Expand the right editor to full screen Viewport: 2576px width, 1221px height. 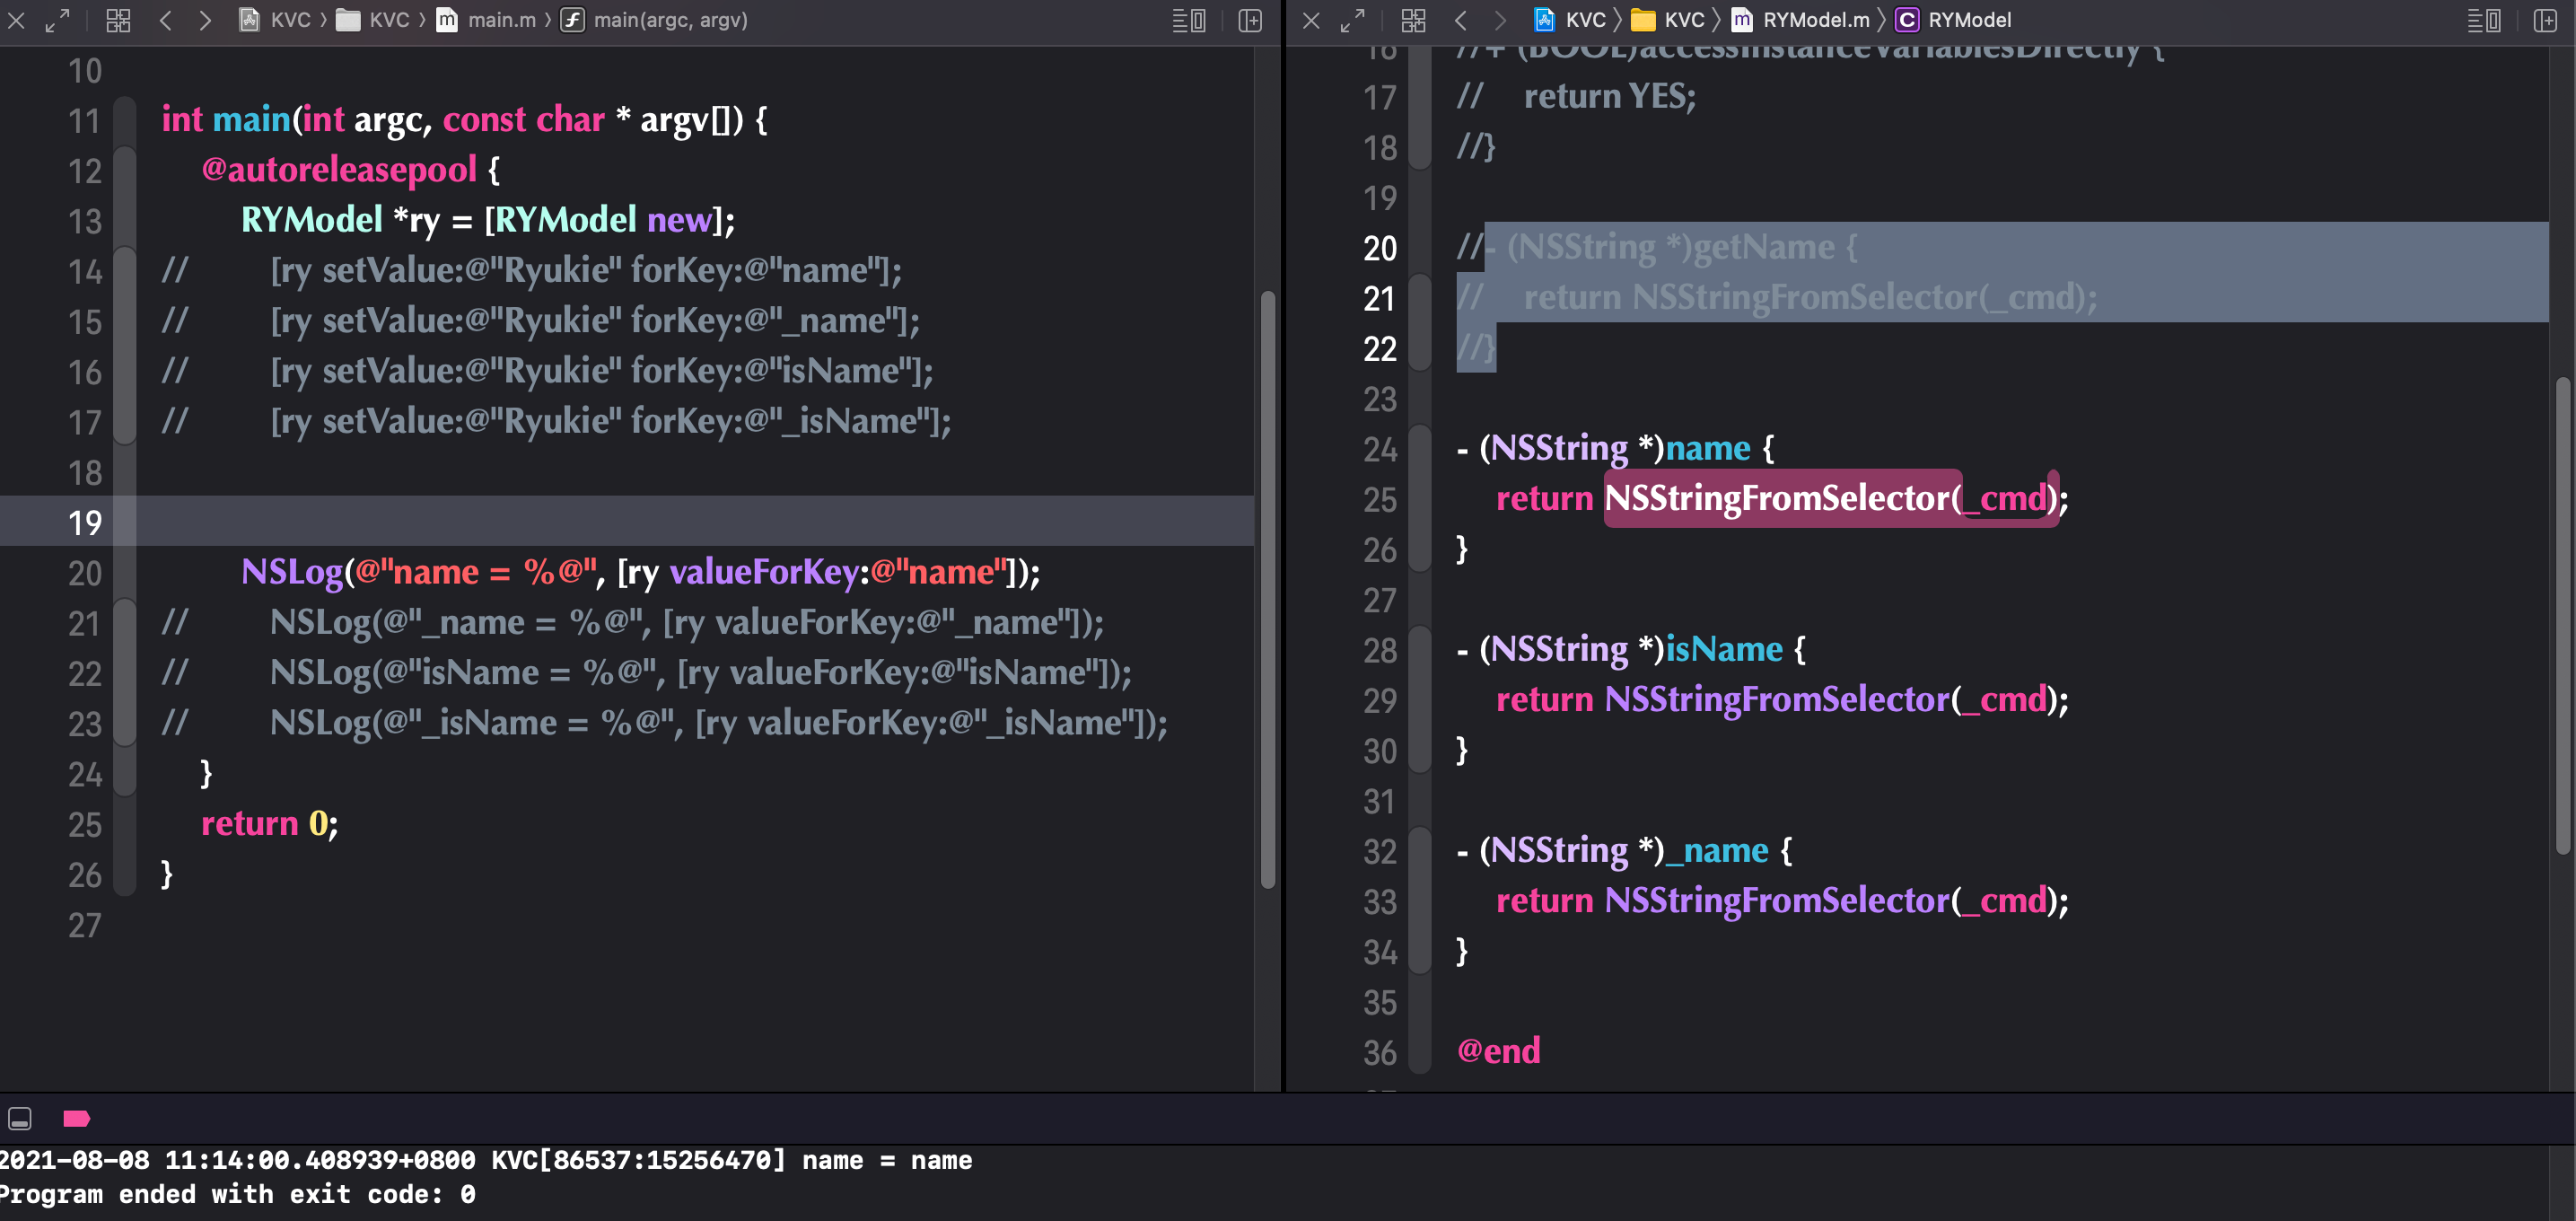pyautogui.click(x=1353, y=20)
